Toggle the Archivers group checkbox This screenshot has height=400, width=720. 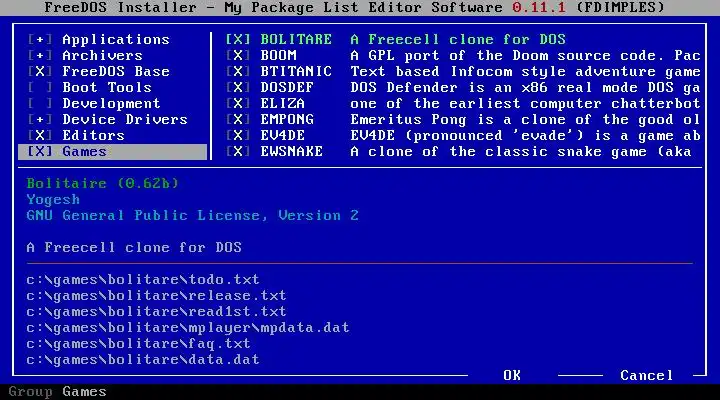tap(40, 56)
